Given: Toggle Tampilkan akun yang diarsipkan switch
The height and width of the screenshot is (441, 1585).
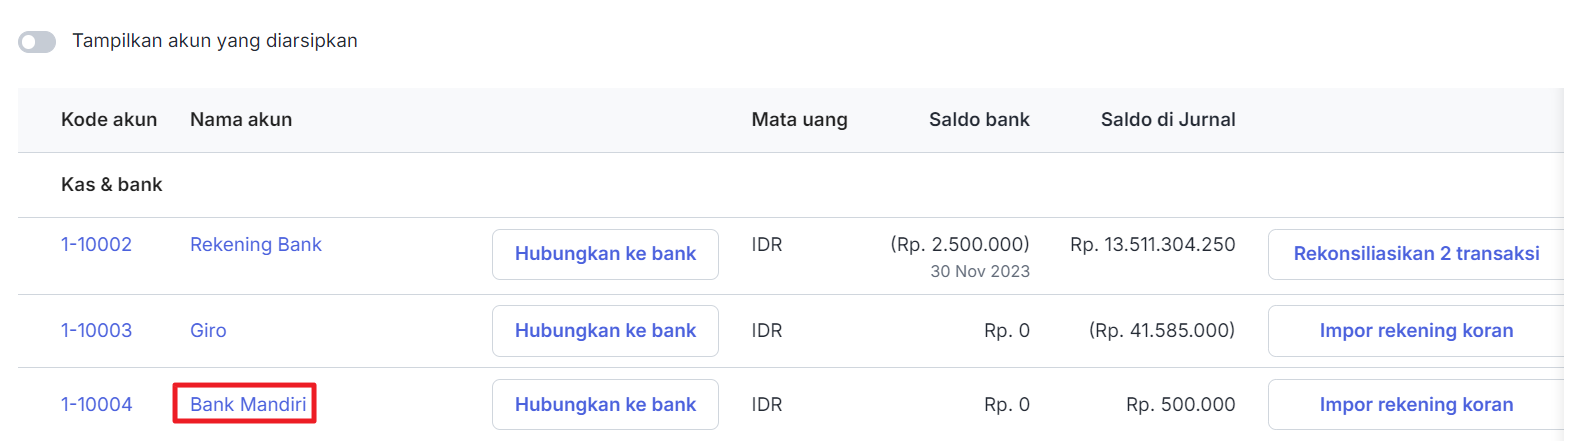Looking at the screenshot, I should pyautogui.click(x=37, y=42).
